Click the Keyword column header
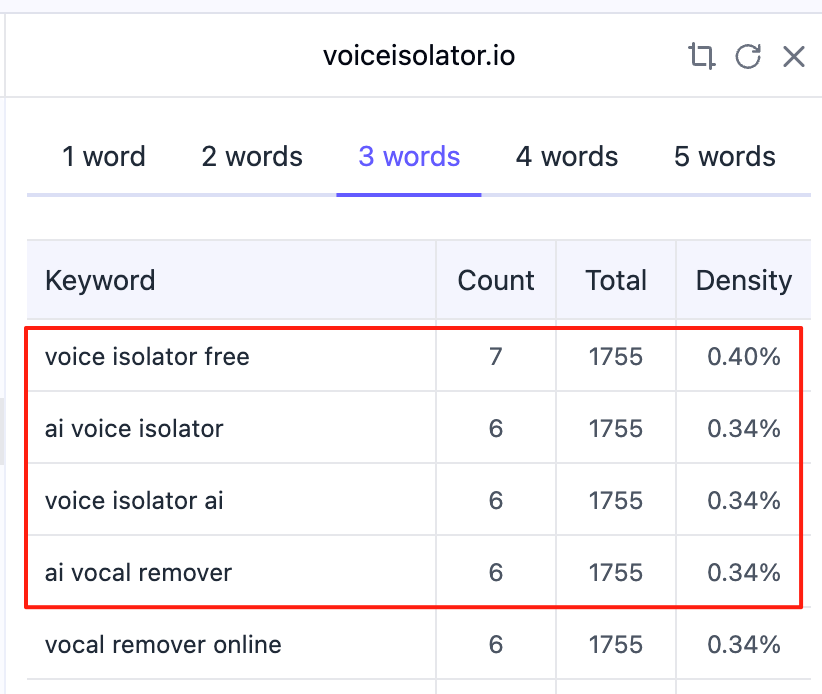This screenshot has height=694, width=822. coord(100,280)
